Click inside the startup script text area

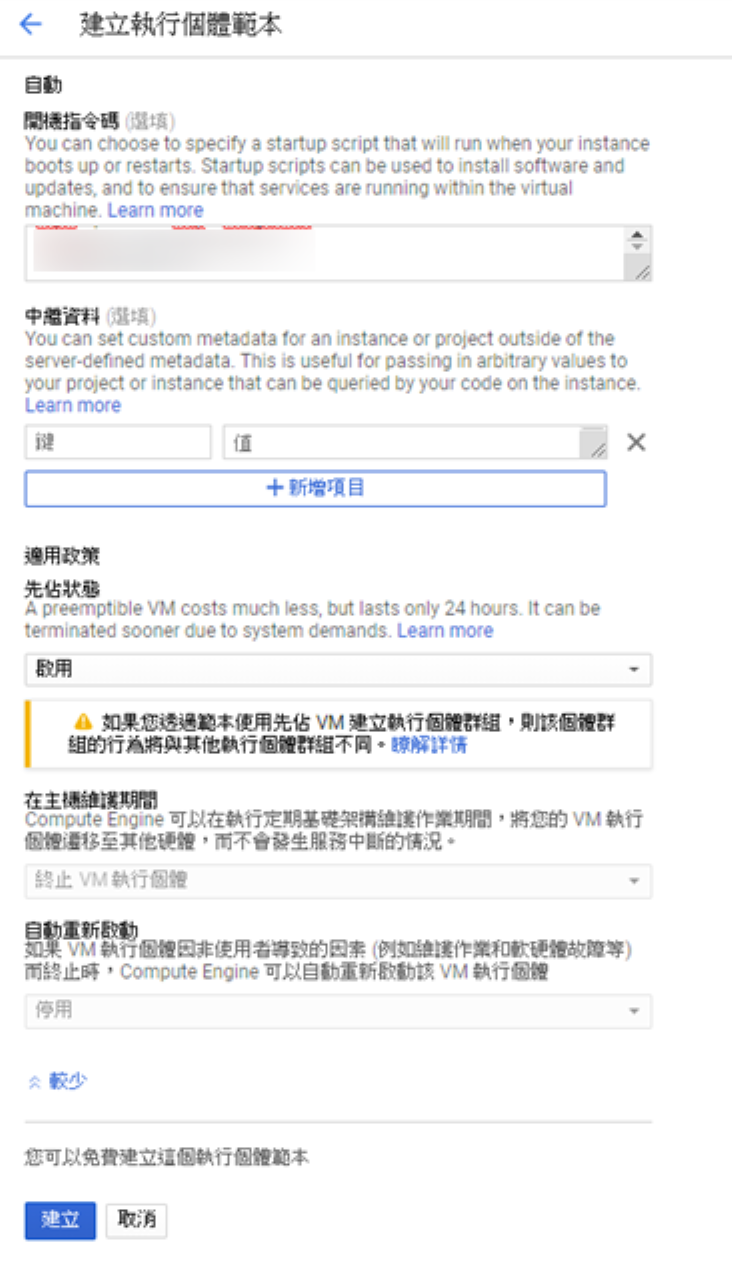325,253
